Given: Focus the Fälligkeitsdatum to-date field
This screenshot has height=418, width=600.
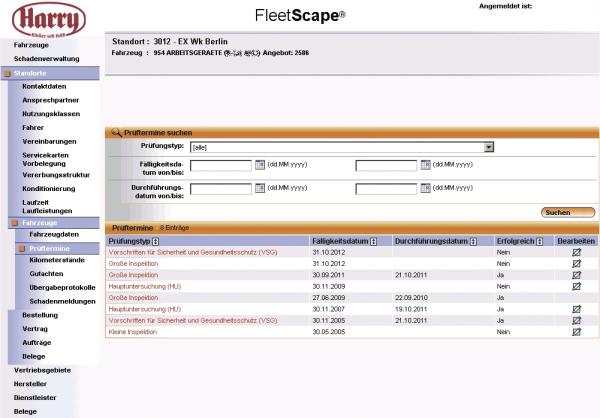Looking at the screenshot, I should coord(386,165).
